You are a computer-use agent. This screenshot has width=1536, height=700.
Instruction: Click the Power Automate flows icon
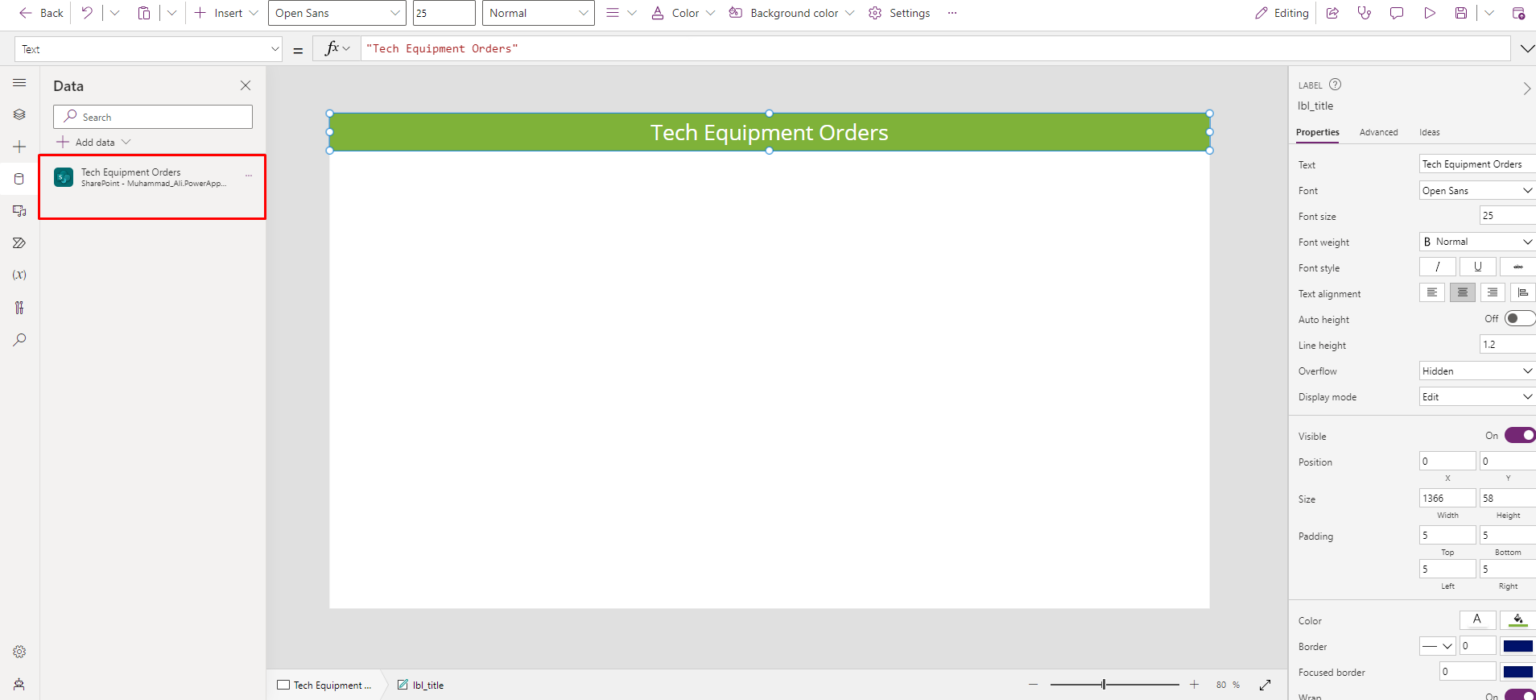click(18, 242)
